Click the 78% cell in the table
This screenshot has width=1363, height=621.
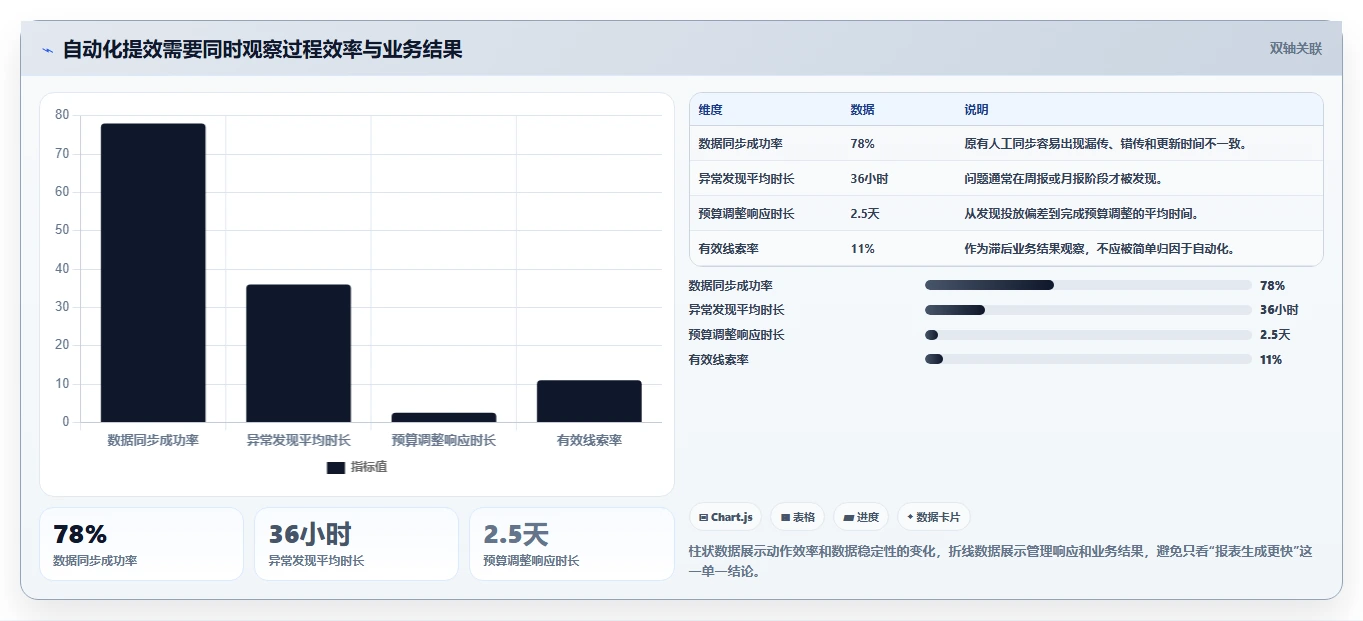pyautogui.click(x=862, y=144)
